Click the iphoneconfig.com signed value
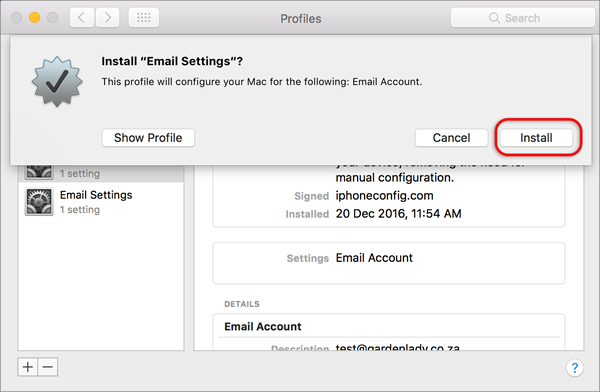Image resolution: width=600 pixels, height=392 pixels. tap(385, 196)
